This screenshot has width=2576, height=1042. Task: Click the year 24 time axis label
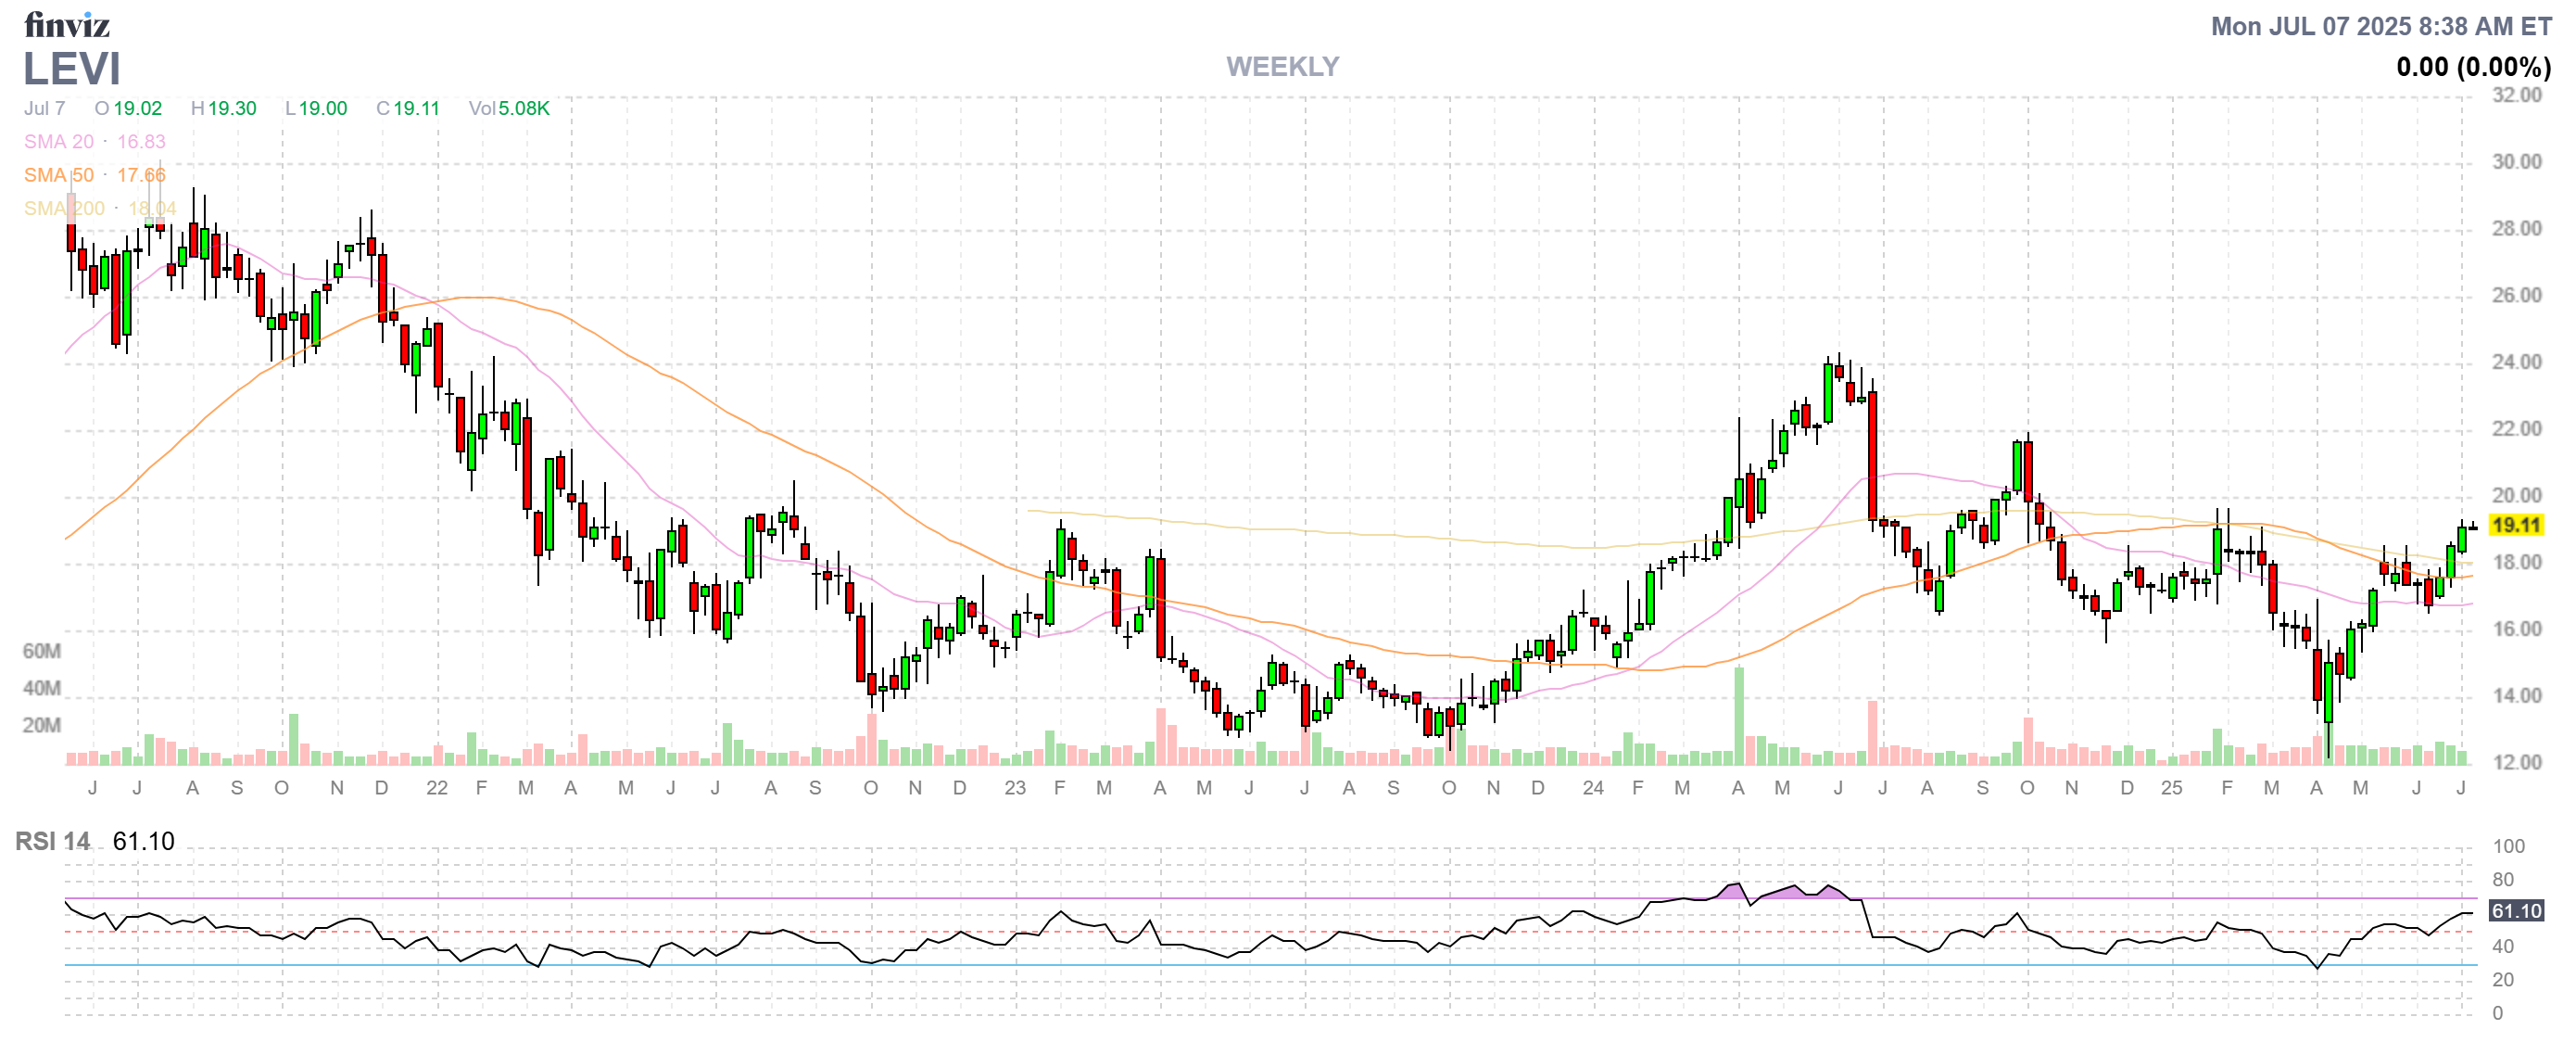pyautogui.click(x=1593, y=788)
